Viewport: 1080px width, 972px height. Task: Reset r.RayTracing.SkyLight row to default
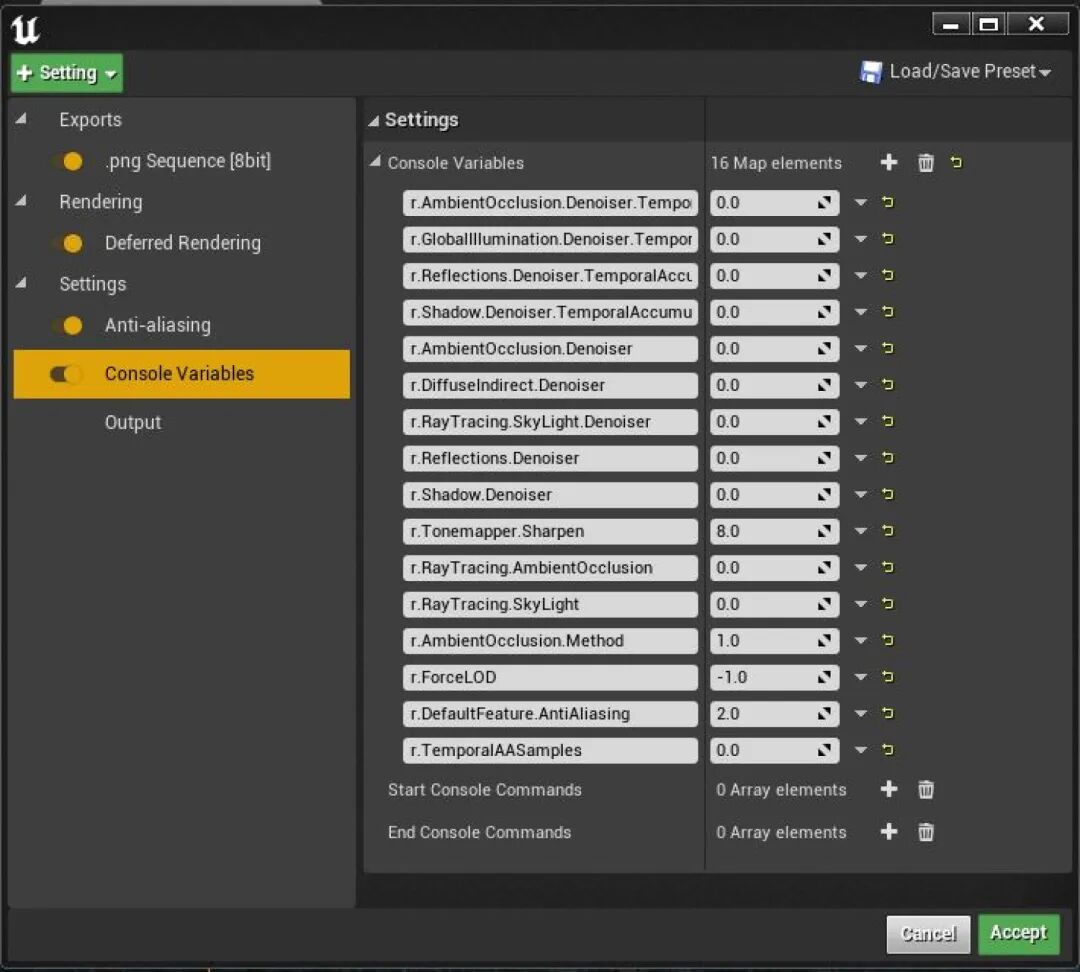(x=888, y=603)
